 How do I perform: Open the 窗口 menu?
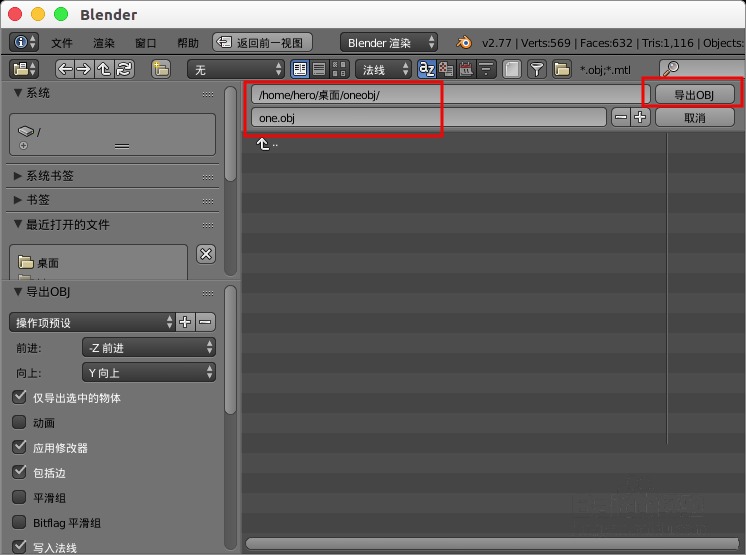click(x=146, y=43)
